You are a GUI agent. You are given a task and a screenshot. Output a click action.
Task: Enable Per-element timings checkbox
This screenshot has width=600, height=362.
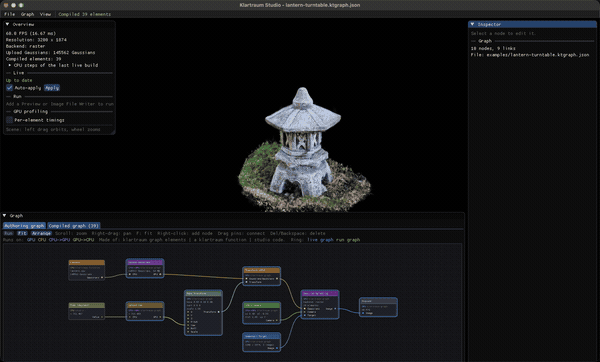click(10, 120)
